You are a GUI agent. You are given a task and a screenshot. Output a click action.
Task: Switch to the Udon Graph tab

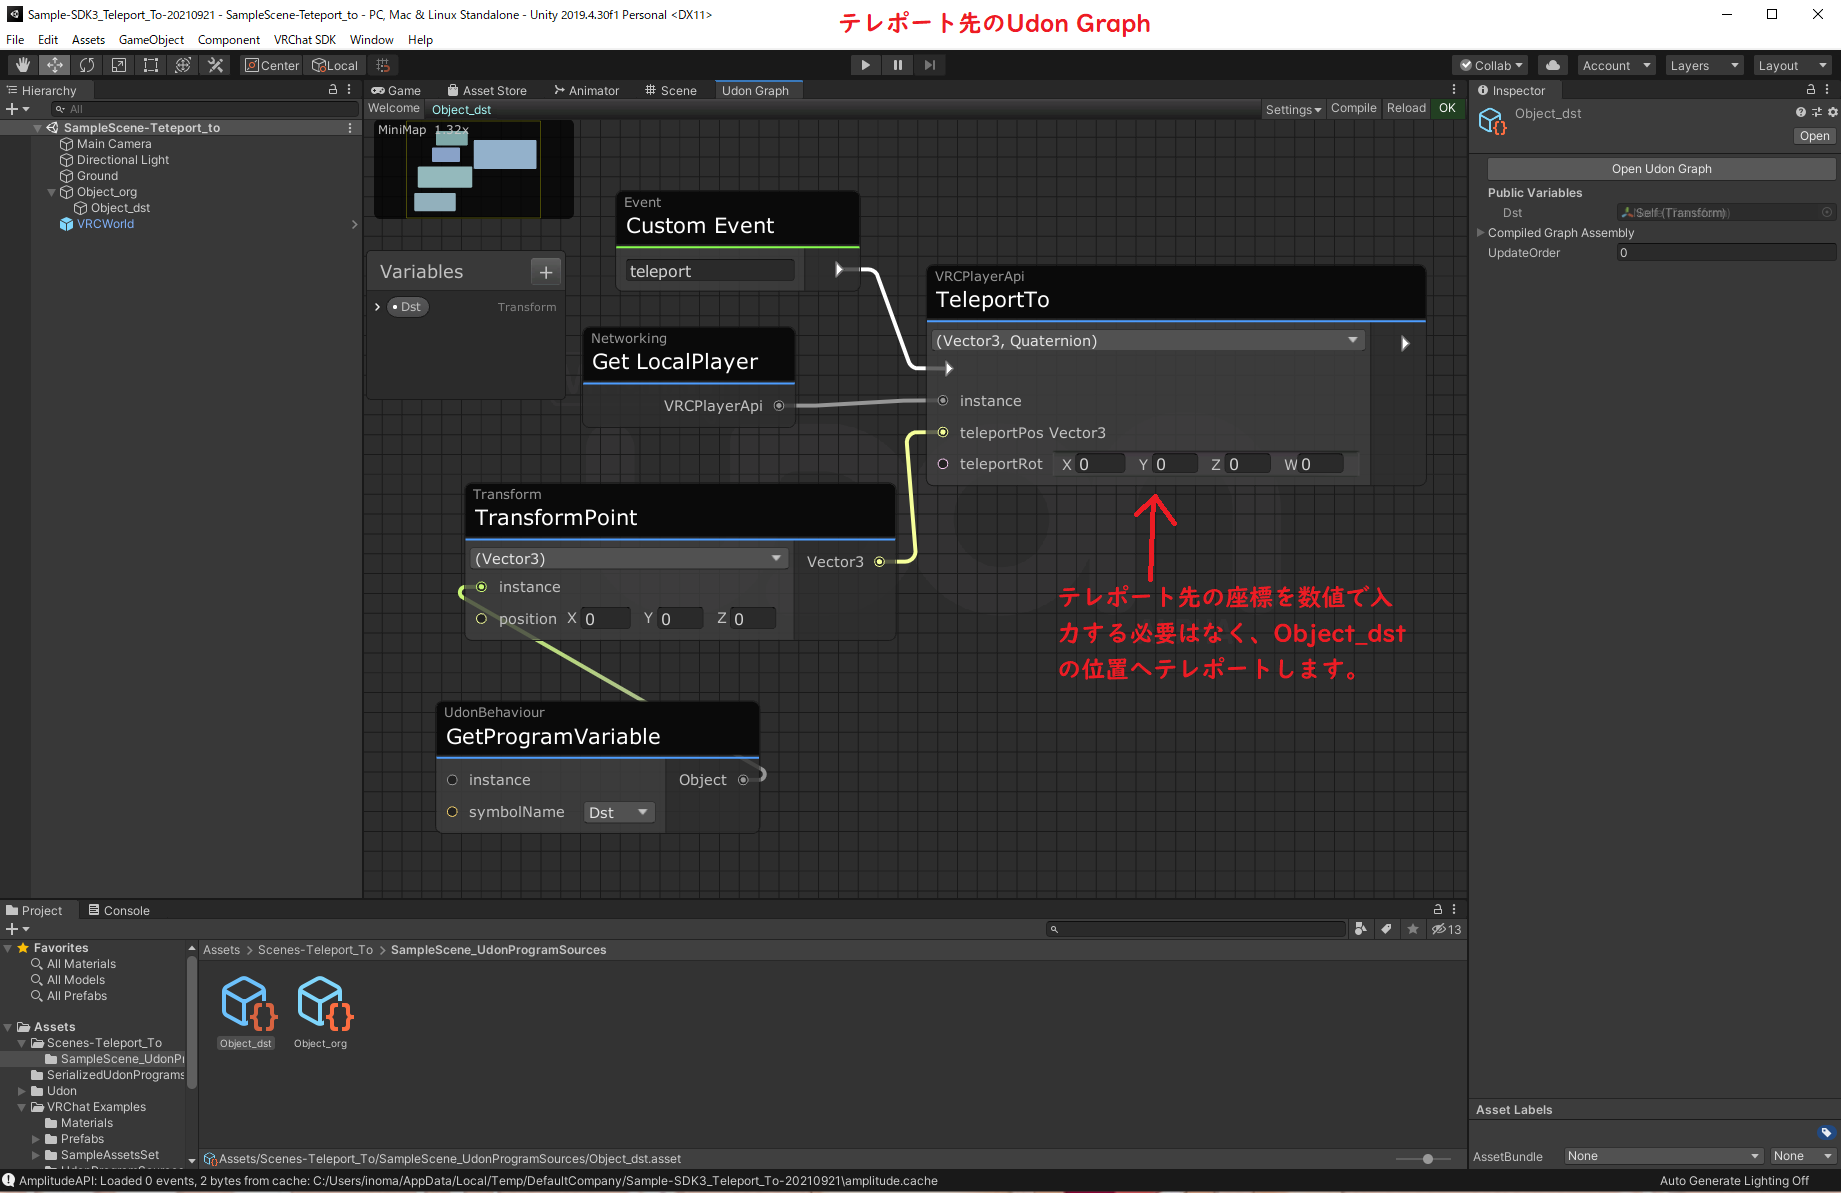757,89
